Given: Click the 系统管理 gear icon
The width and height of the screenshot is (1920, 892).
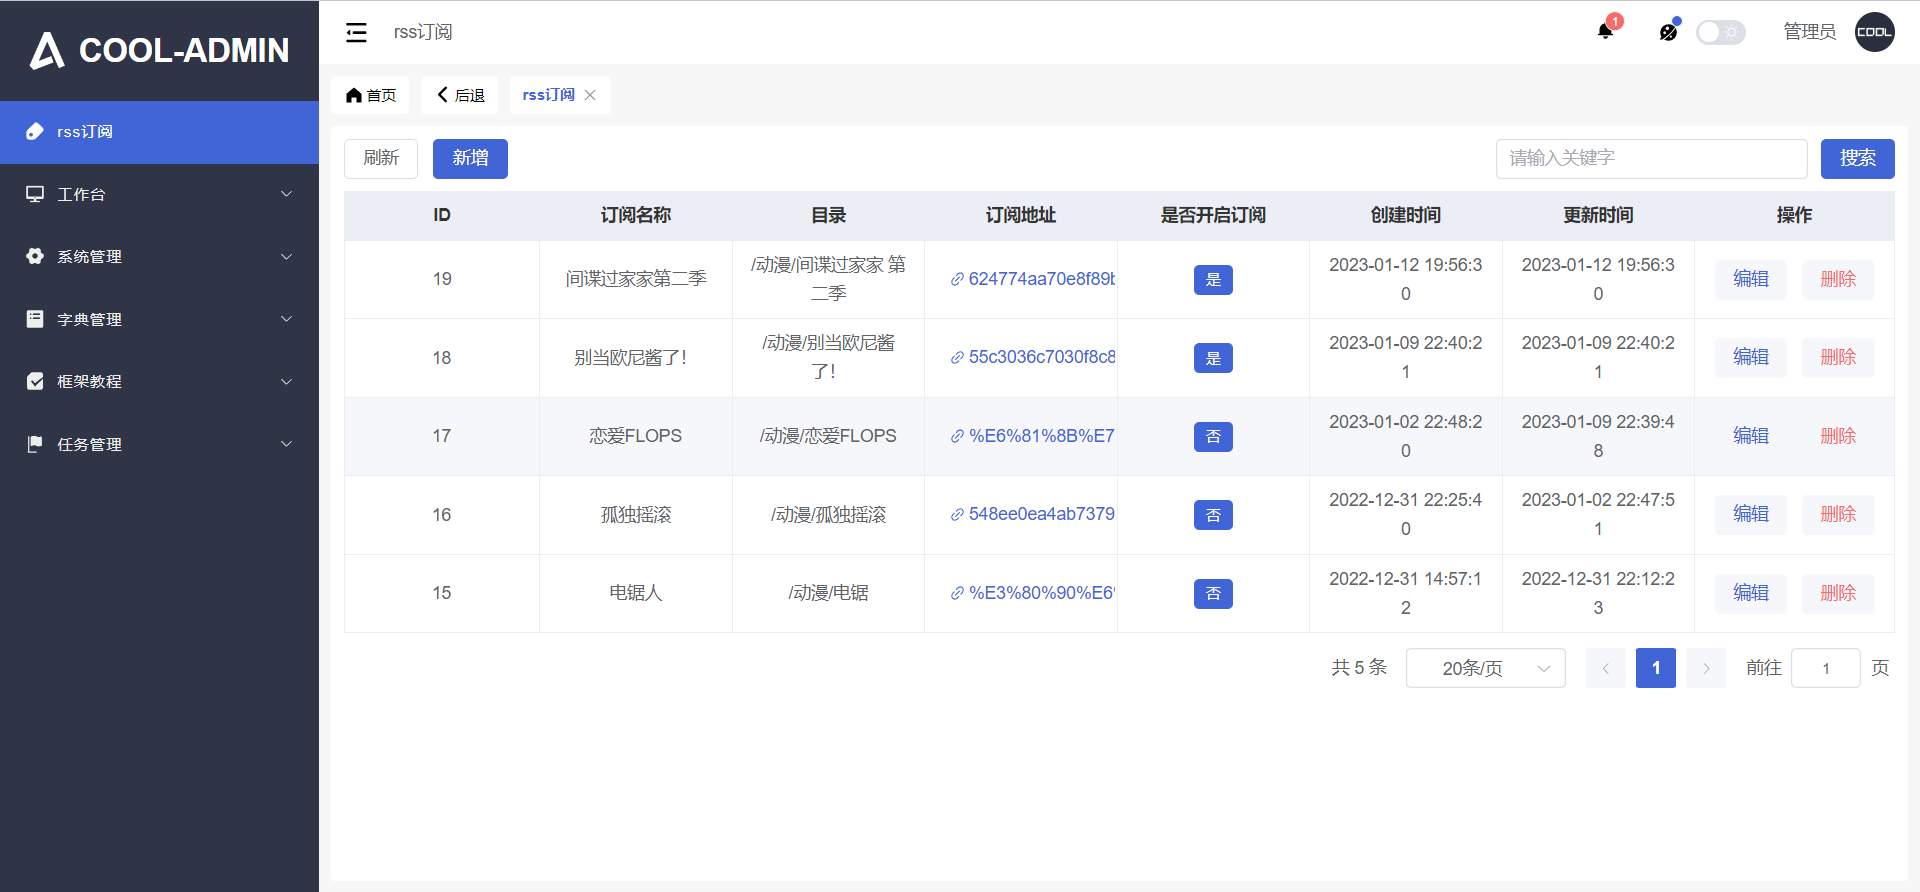Looking at the screenshot, I should click(35, 256).
